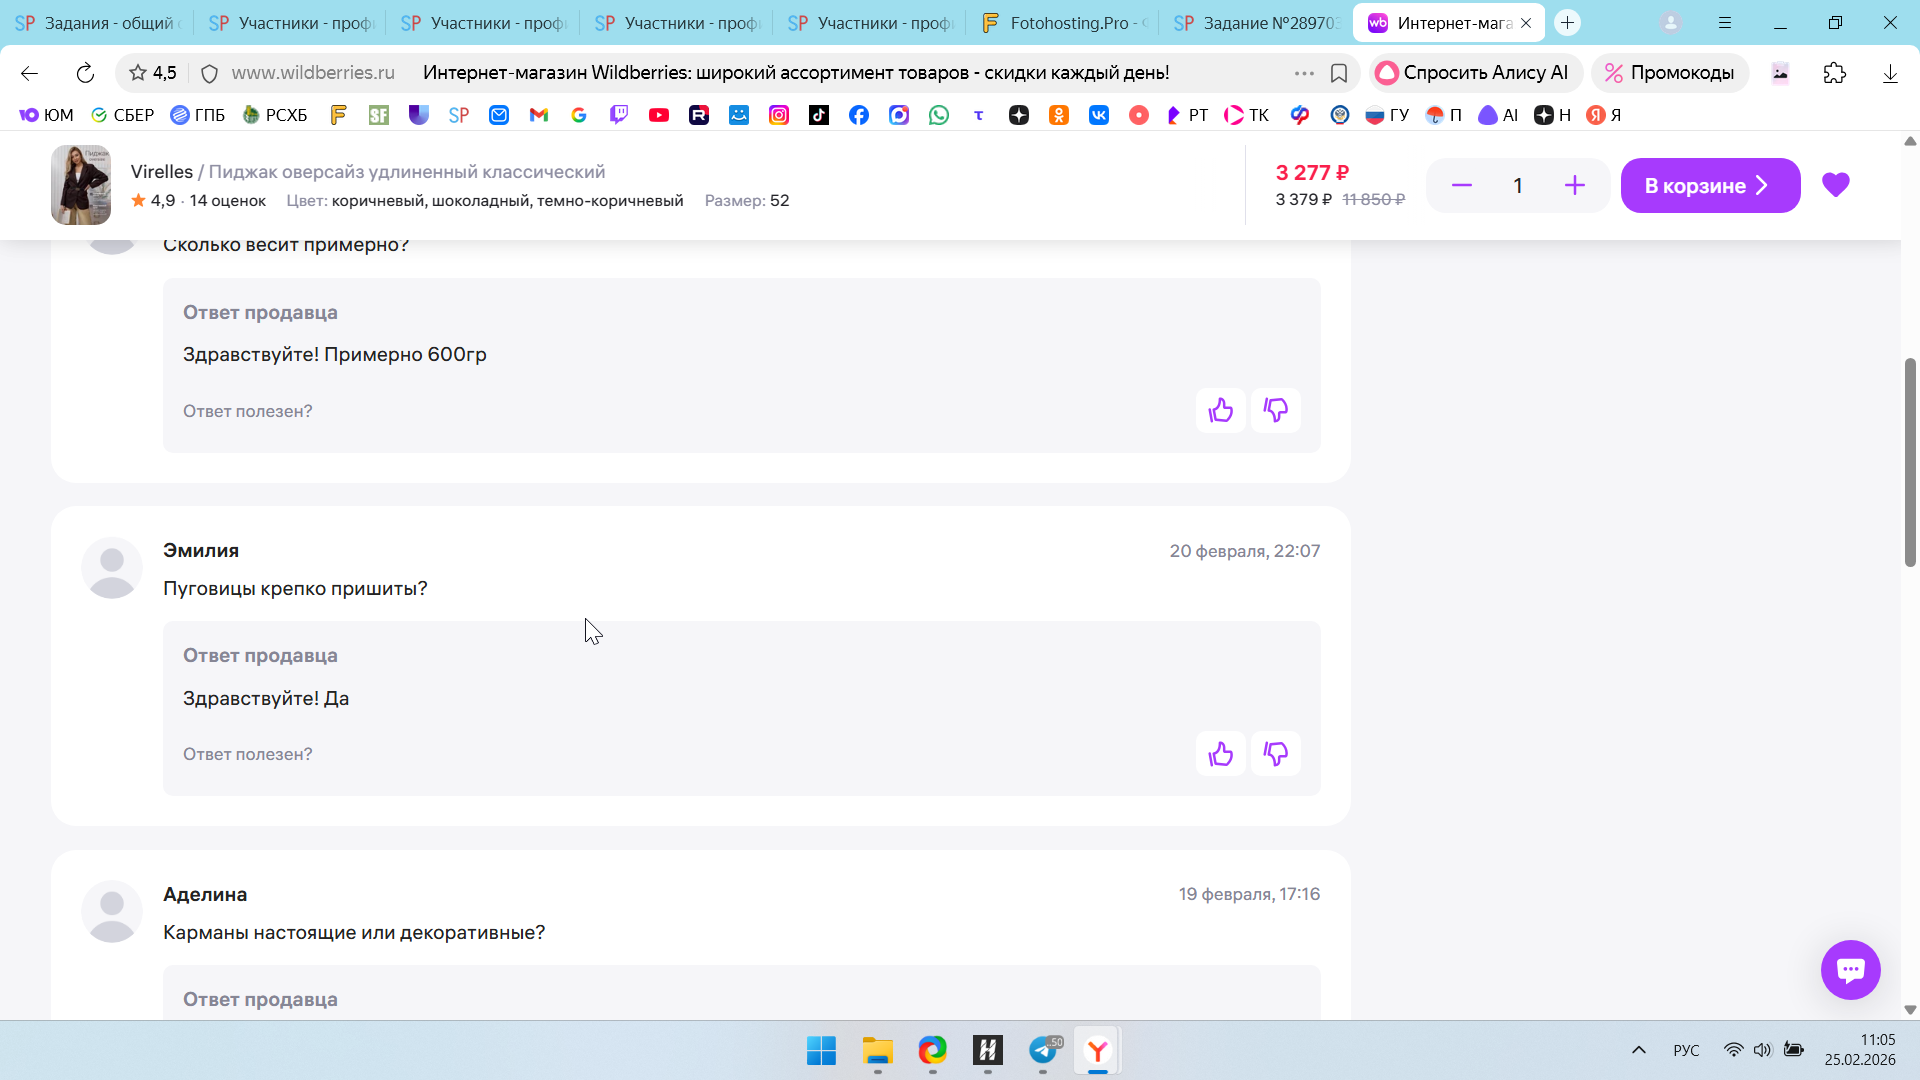Open the purple chat support bubble

[1850, 969]
